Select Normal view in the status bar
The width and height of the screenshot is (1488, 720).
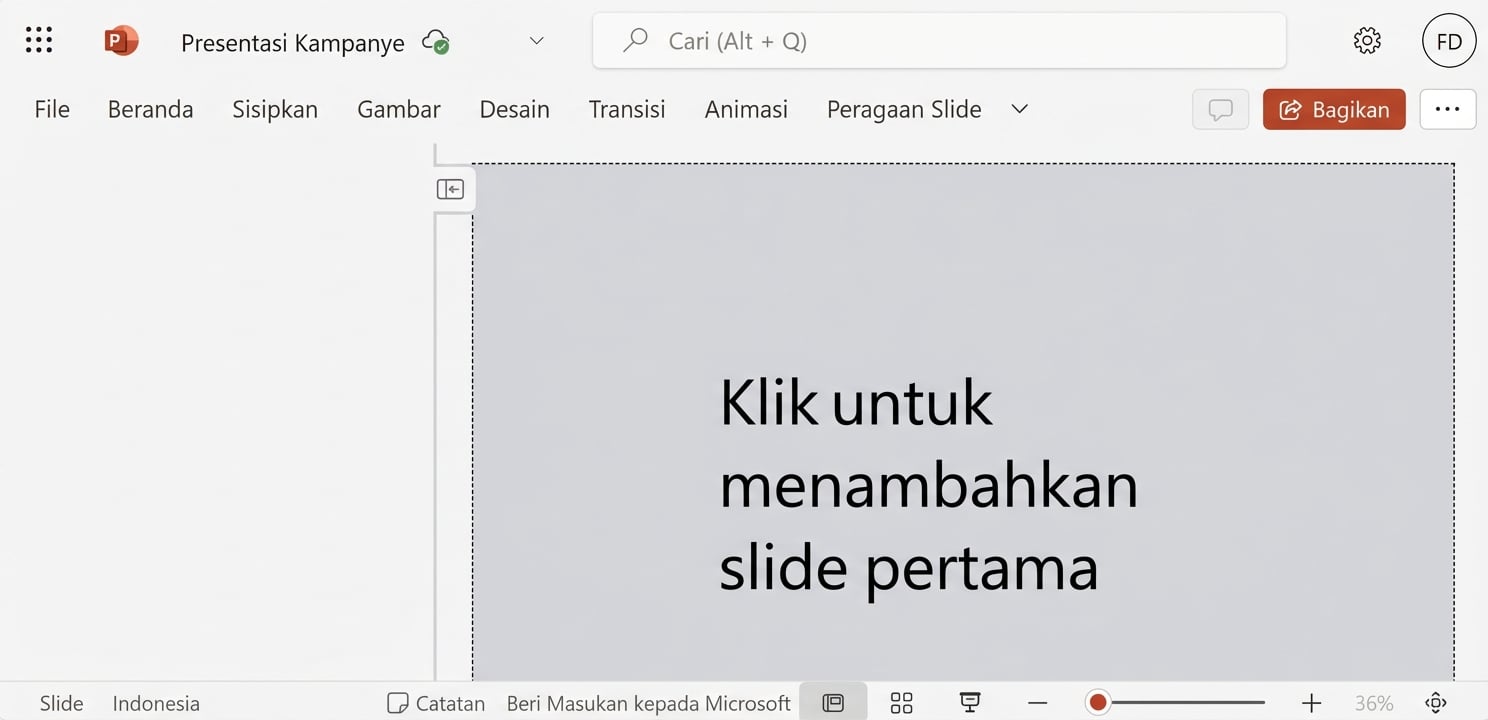(833, 702)
